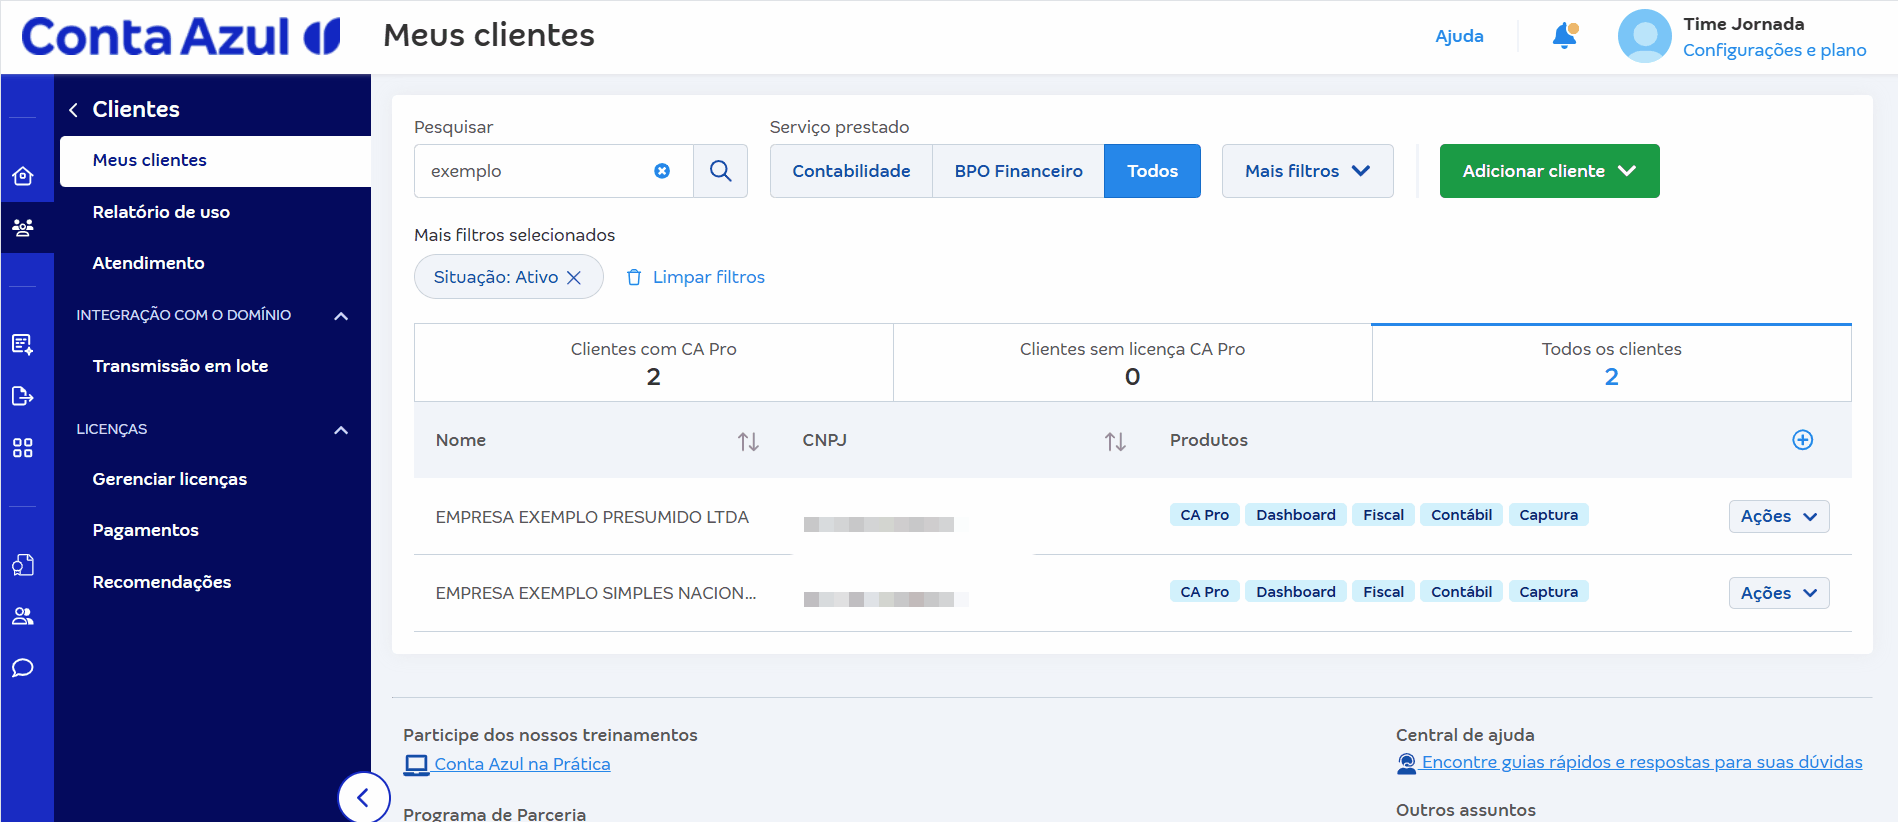The width and height of the screenshot is (1898, 822).
Task: Remove the Situação: Ativo filter chip
Action: click(x=574, y=277)
